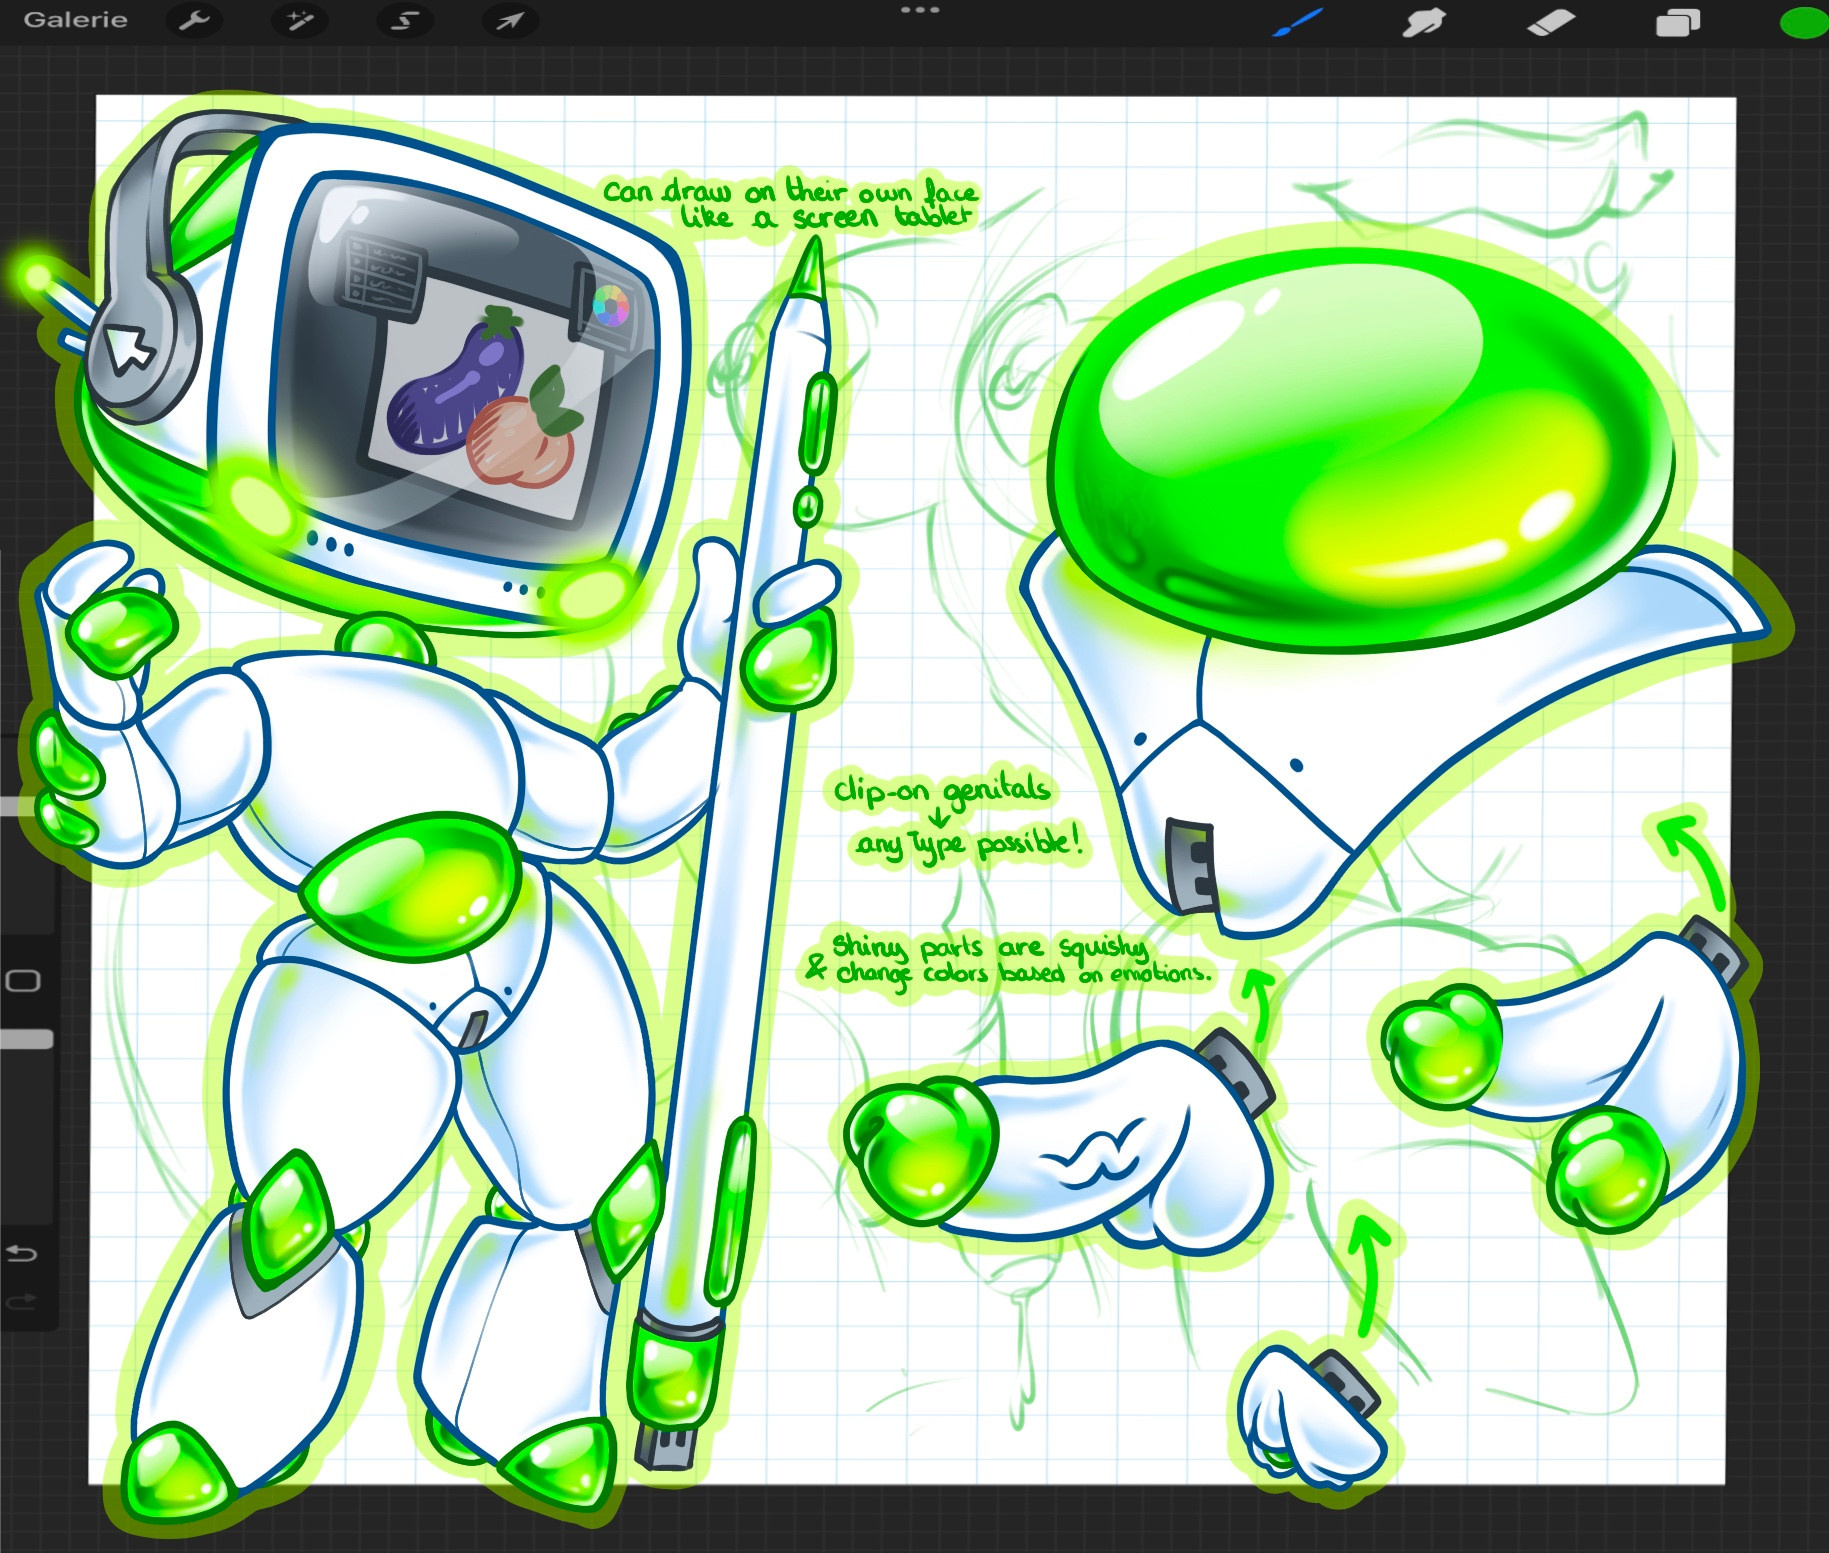This screenshot has width=1829, height=1553.
Task: Activate the Transform arrow tool
Action: tap(510, 21)
